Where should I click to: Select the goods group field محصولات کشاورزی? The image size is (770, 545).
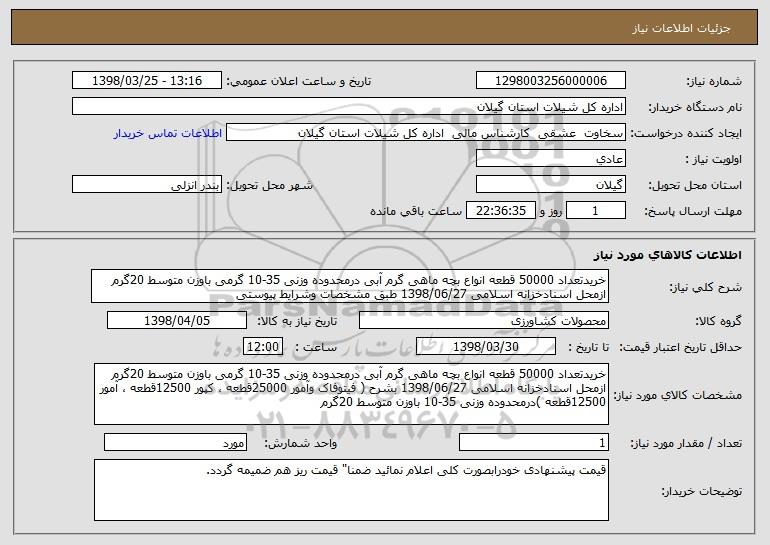coord(484,321)
